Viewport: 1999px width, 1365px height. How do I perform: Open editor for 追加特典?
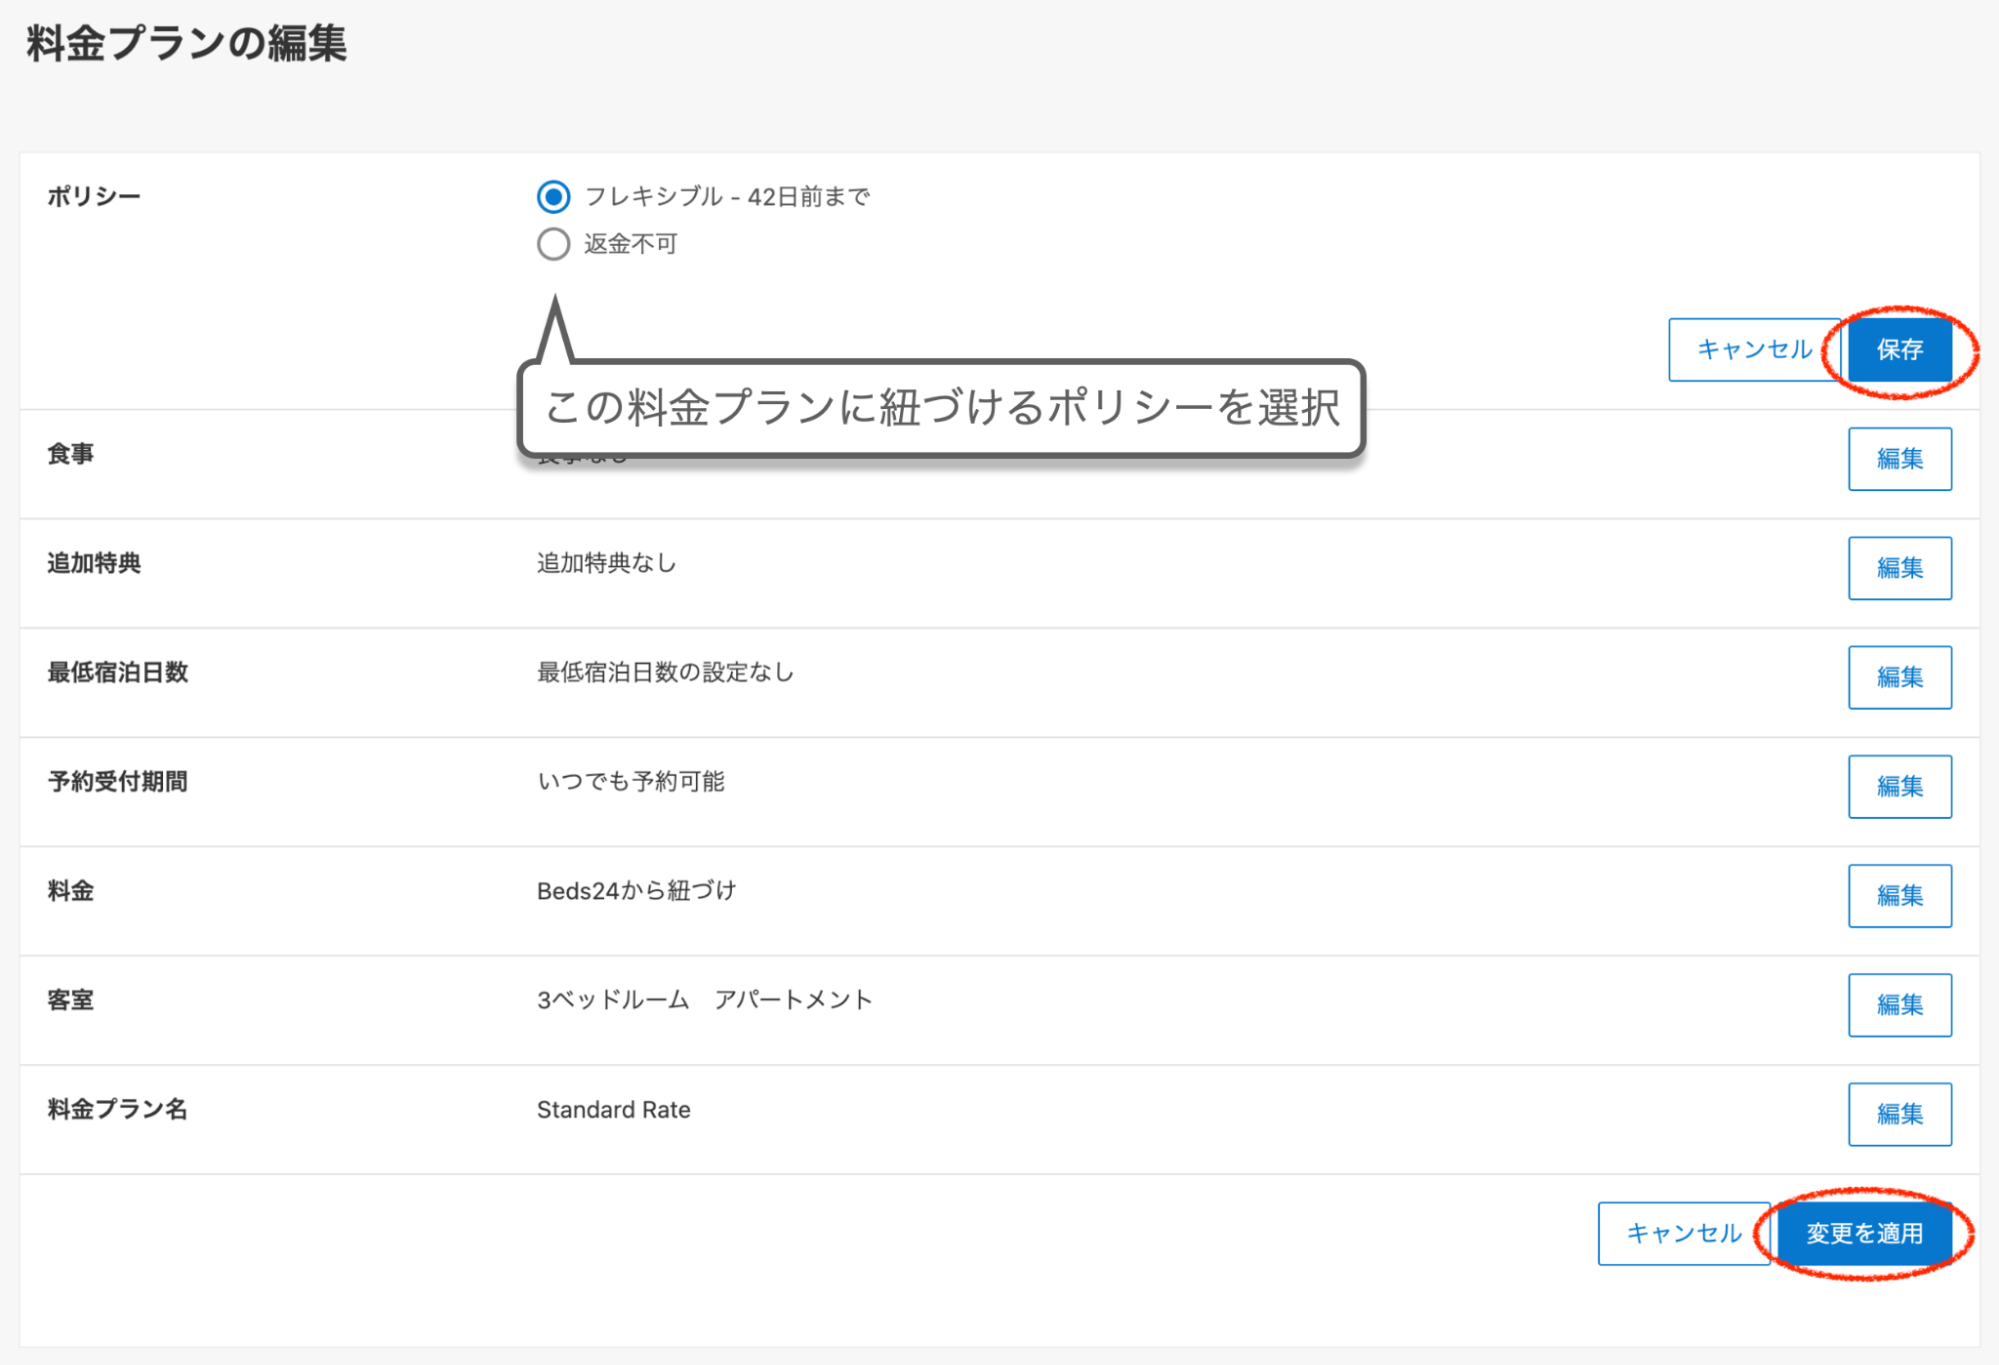click(1899, 568)
